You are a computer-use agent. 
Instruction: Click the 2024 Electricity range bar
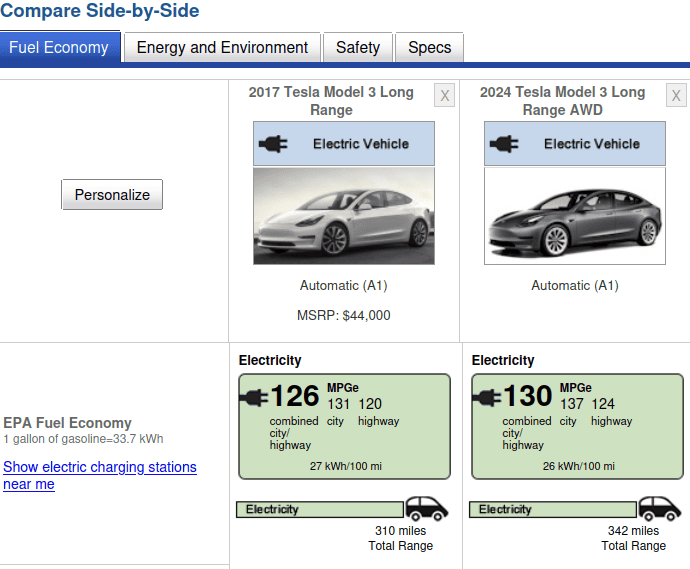pyautogui.click(x=553, y=509)
